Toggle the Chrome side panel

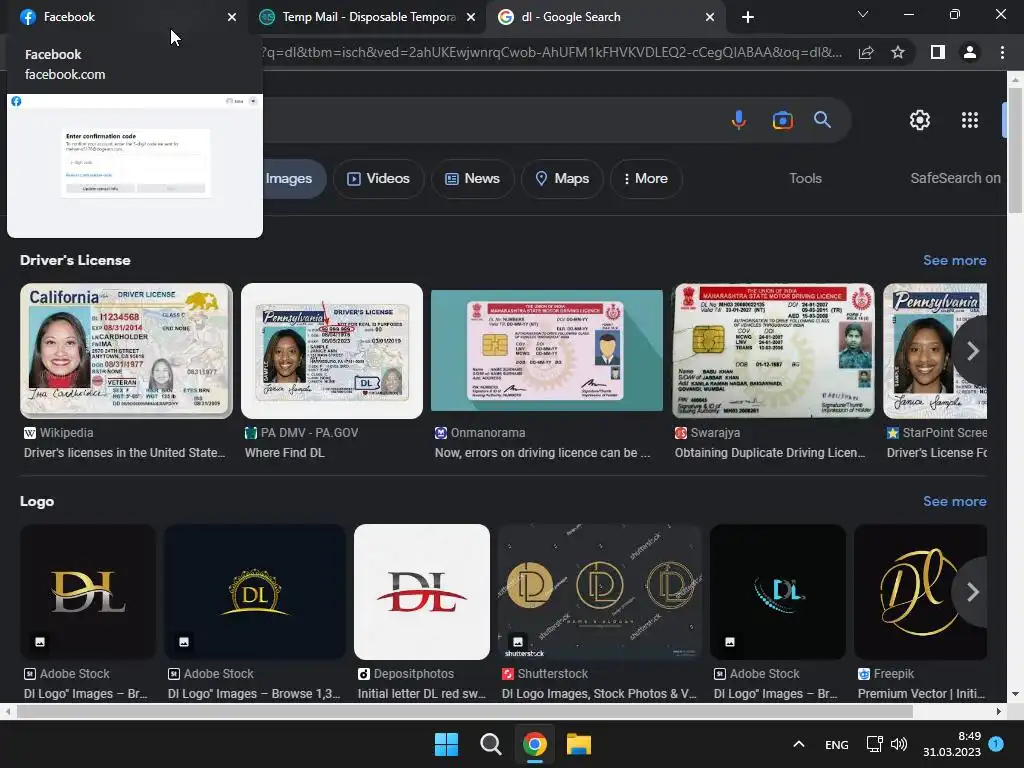tap(938, 52)
